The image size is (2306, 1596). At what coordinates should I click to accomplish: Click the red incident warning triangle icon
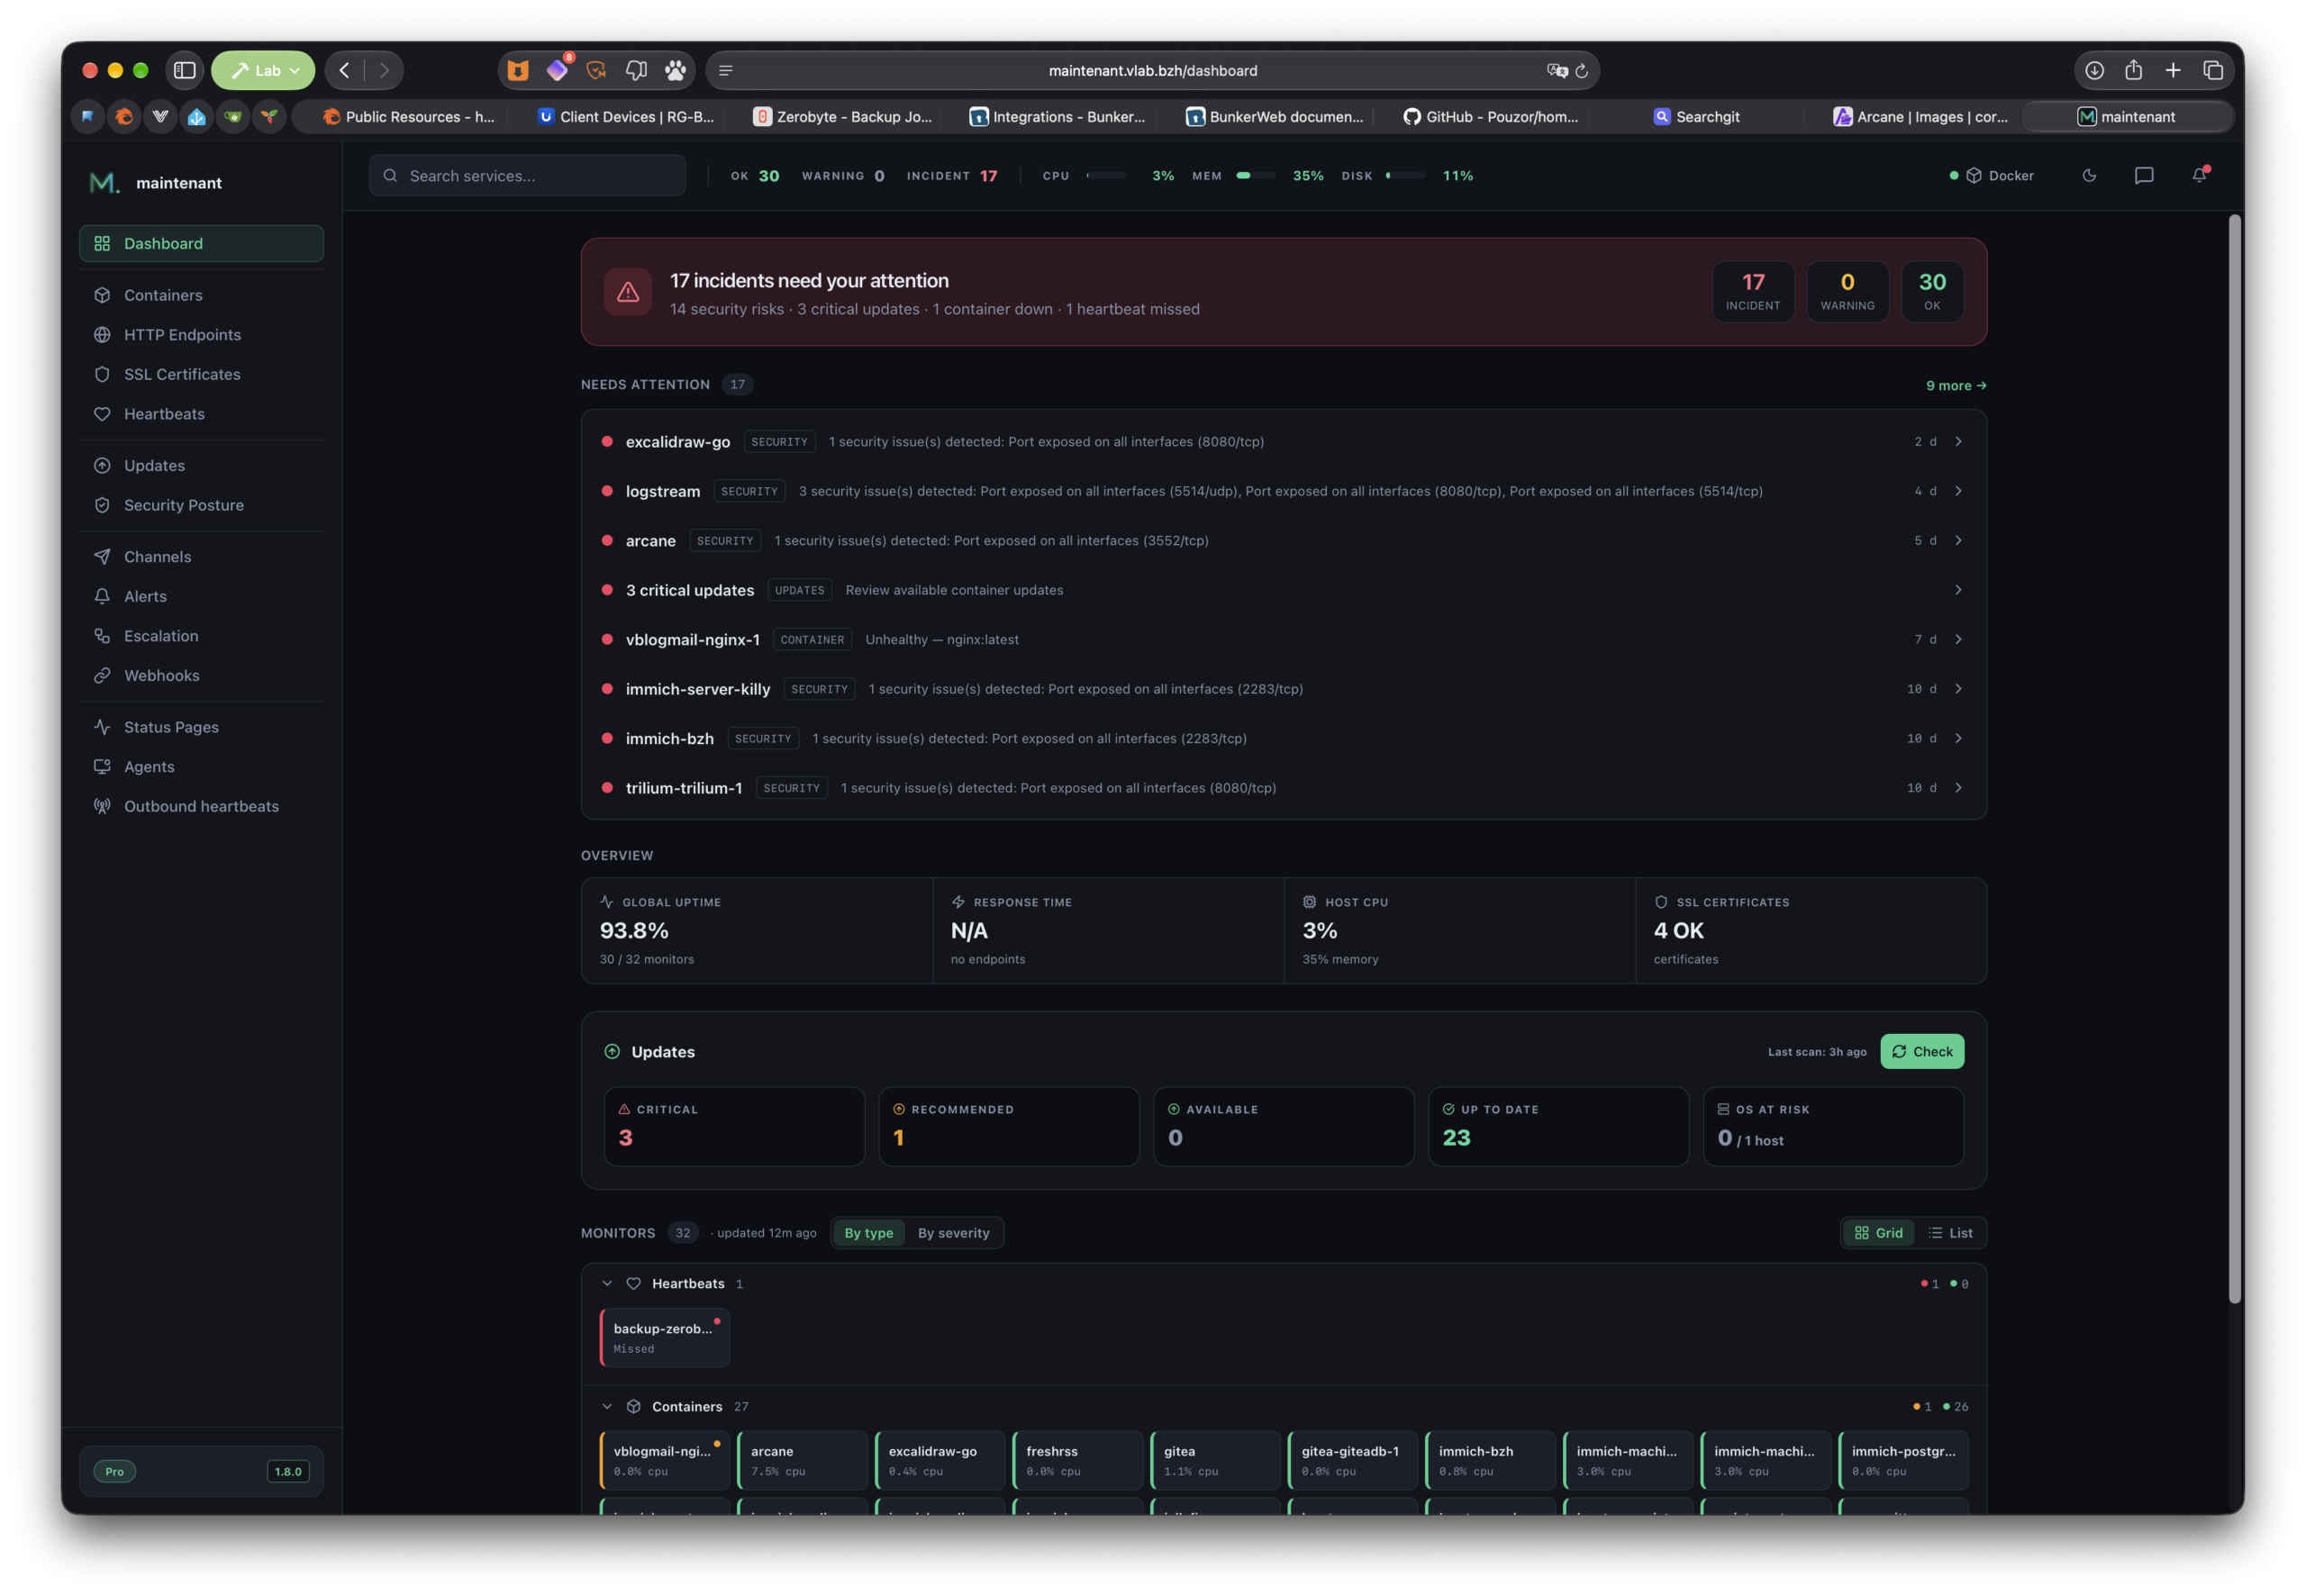(x=628, y=291)
